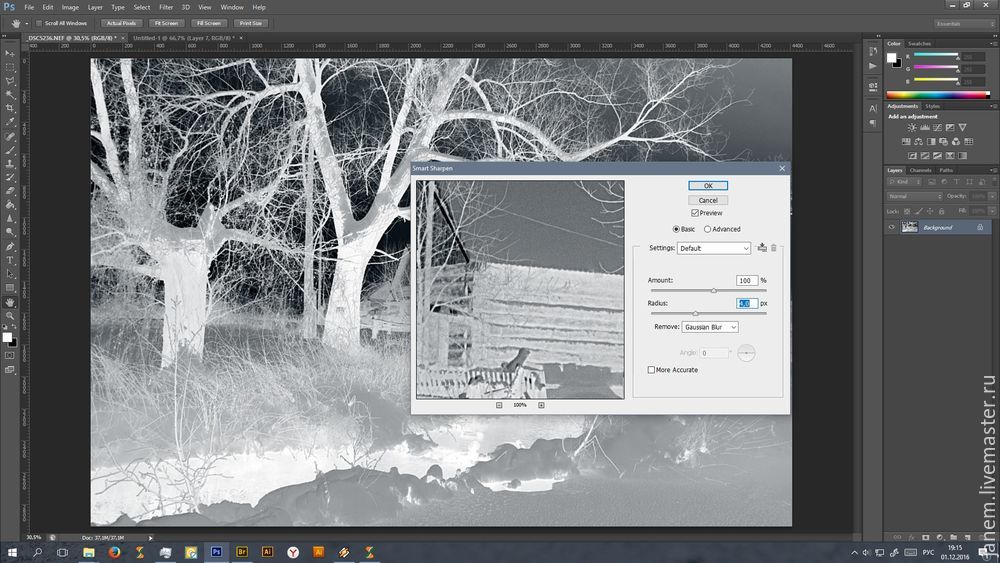Save current sharpen settings preset icon
Viewport: 1000px width, 563px height.
click(761, 247)
